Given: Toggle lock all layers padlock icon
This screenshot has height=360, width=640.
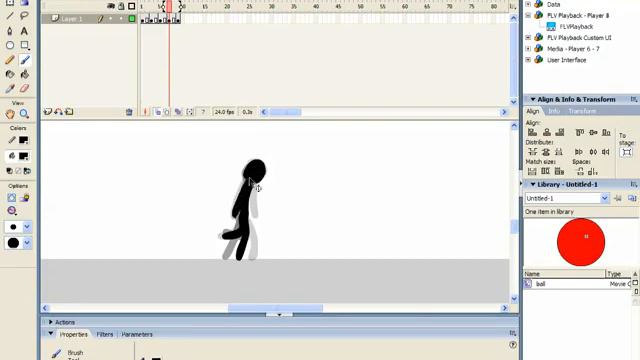Looking at the screenshot, I should (121, 6).
